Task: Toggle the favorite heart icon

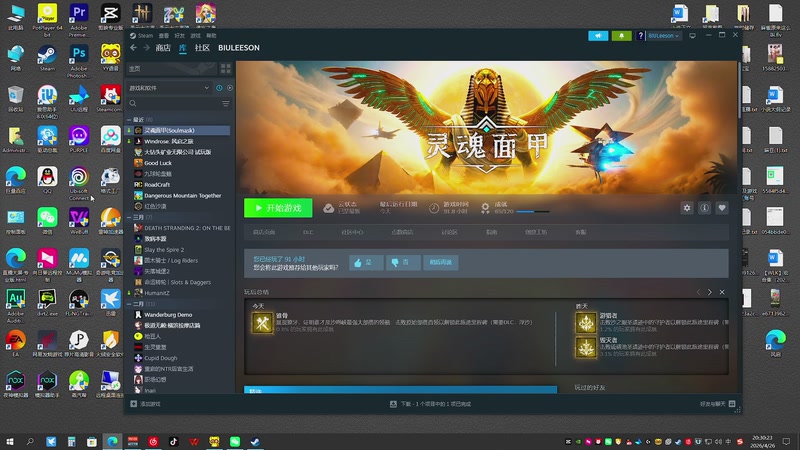Action: point(721,208)
